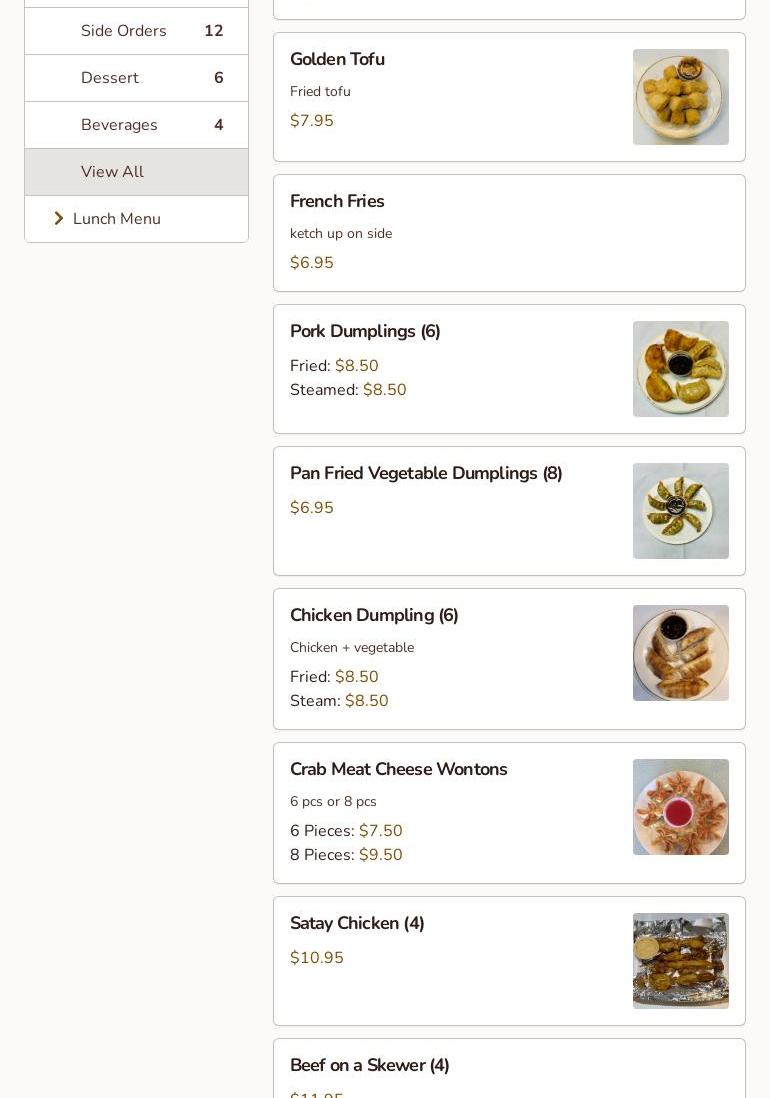The image size is (770, 1098).
Task: Click the Chicken Dumpling picture
Action: tap(680, 653)
